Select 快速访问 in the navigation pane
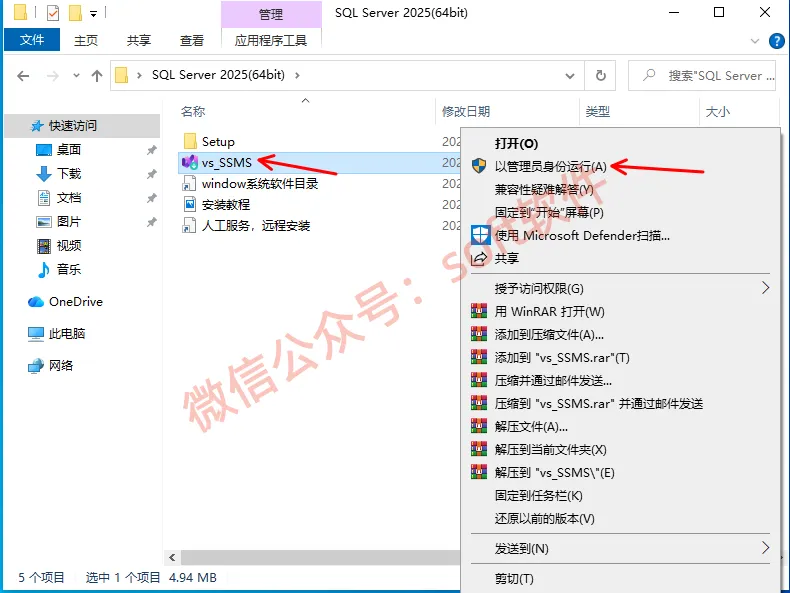This screenshot has width=790, height=593. click(82, 125)
